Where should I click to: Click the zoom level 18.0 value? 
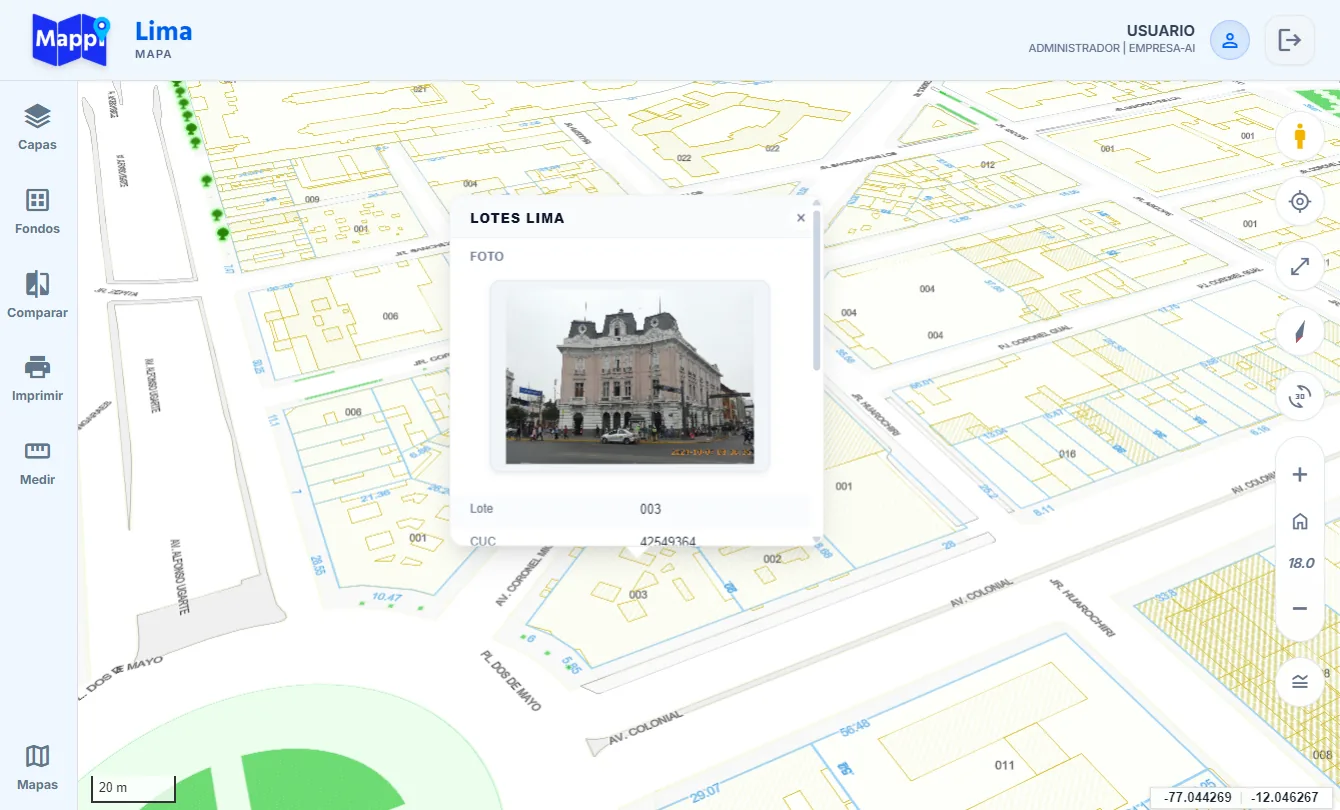[x=1300, y=563]
